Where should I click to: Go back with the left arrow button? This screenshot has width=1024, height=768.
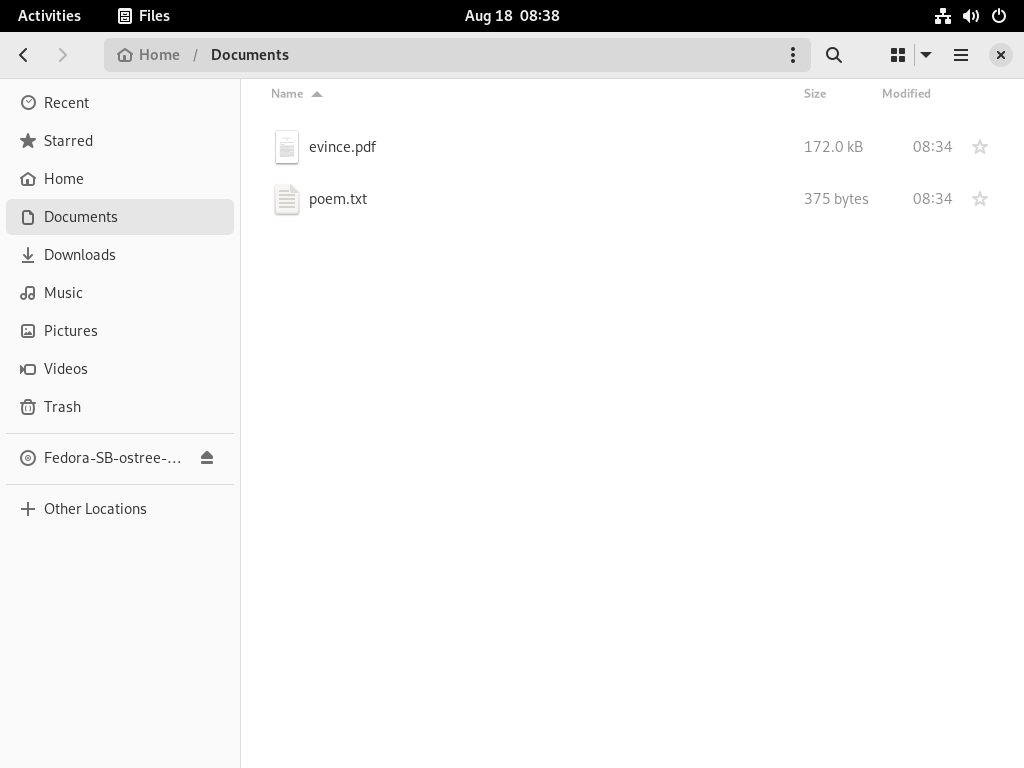[24, 55]
